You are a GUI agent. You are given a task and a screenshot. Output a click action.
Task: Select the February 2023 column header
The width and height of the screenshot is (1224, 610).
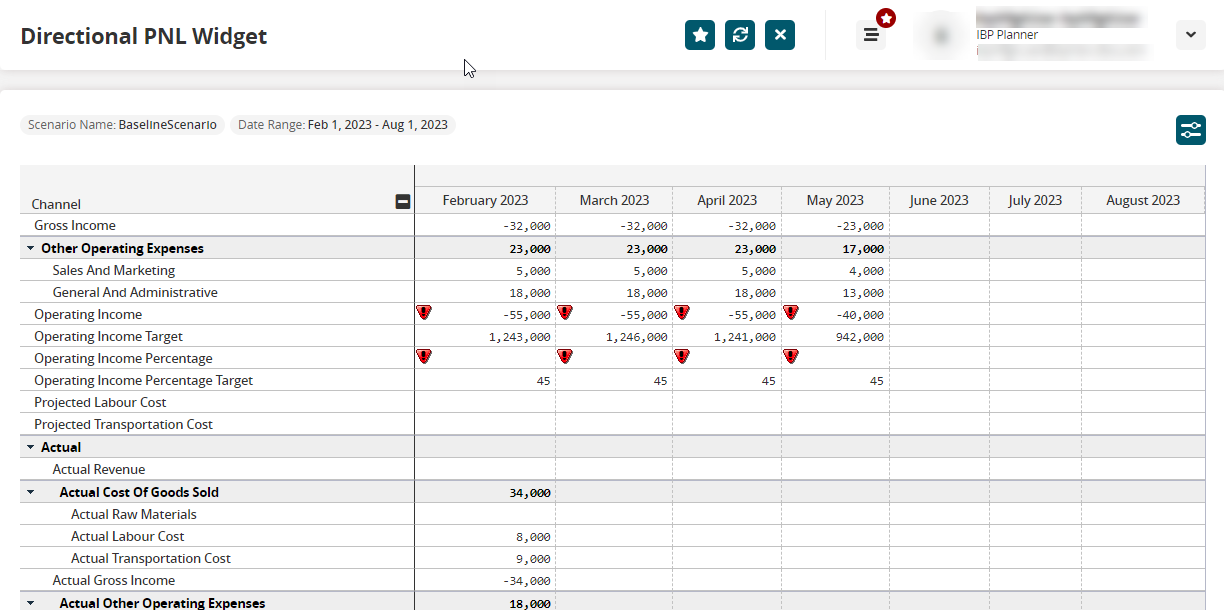(485, 200)
